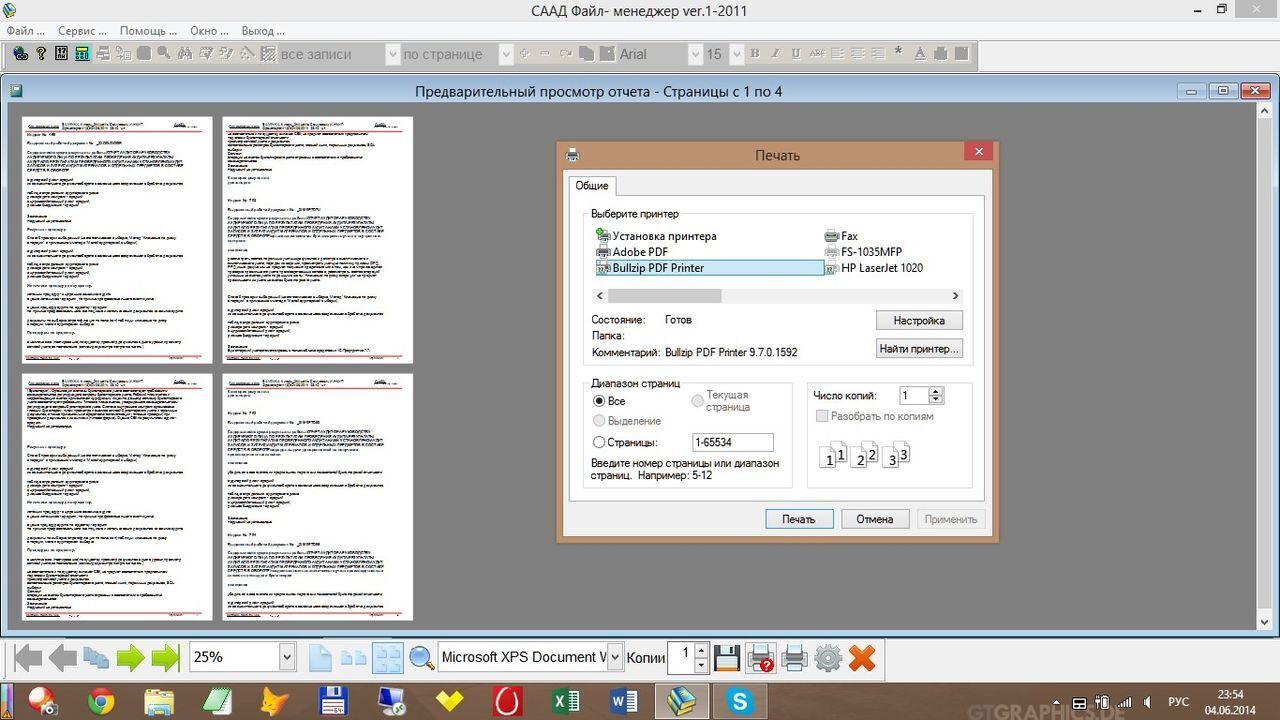Screen dimensions: 1280x720
Task: Show two-page view
Action: coord(354,657)
